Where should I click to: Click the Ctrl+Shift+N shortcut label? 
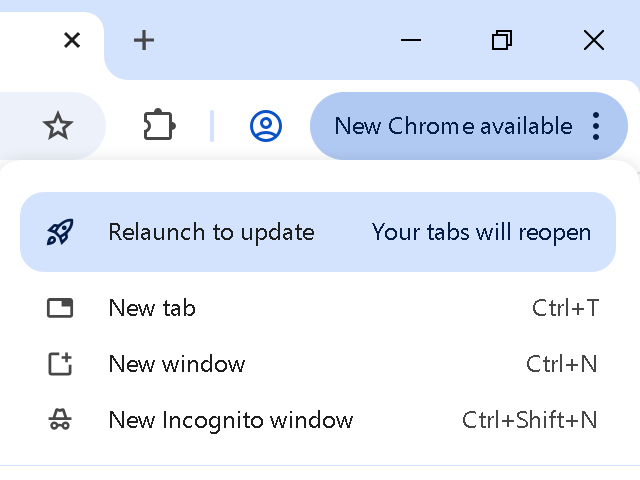click(529, 420)
